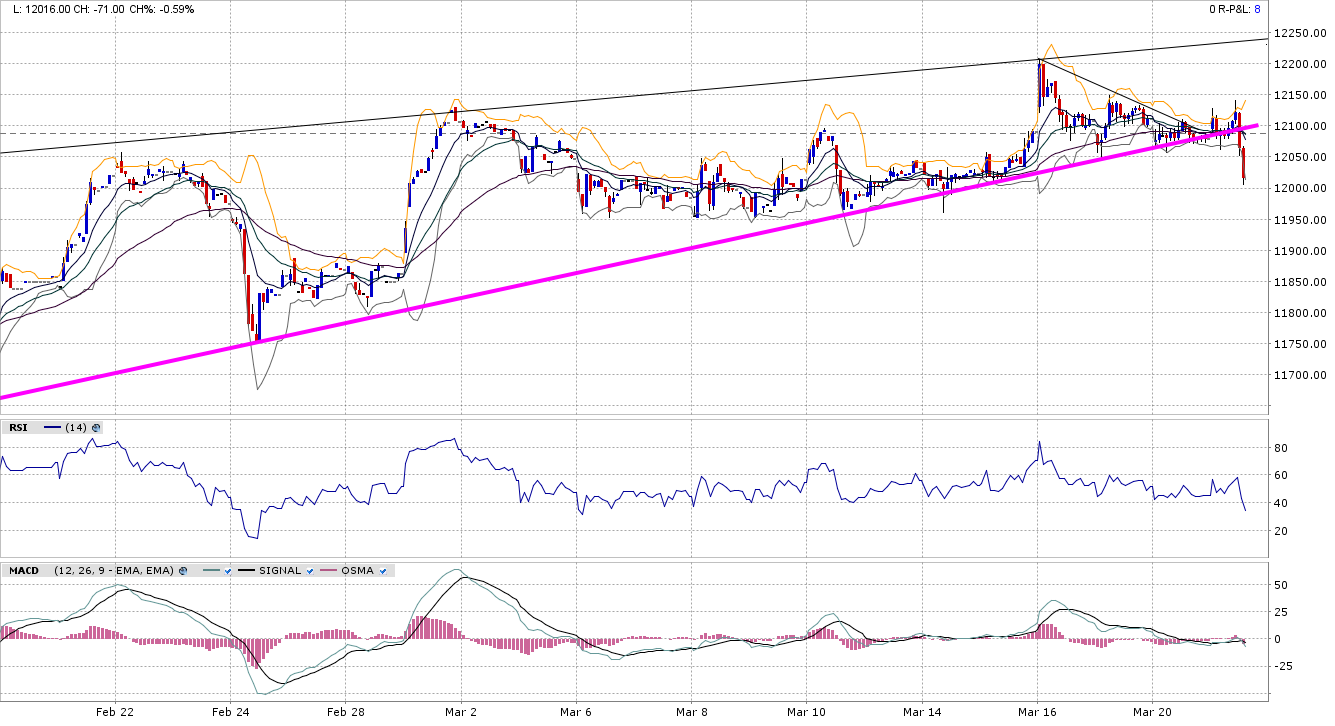
Task: Toggle the MACD line visibility checkbox
Action: coord(229,571)
